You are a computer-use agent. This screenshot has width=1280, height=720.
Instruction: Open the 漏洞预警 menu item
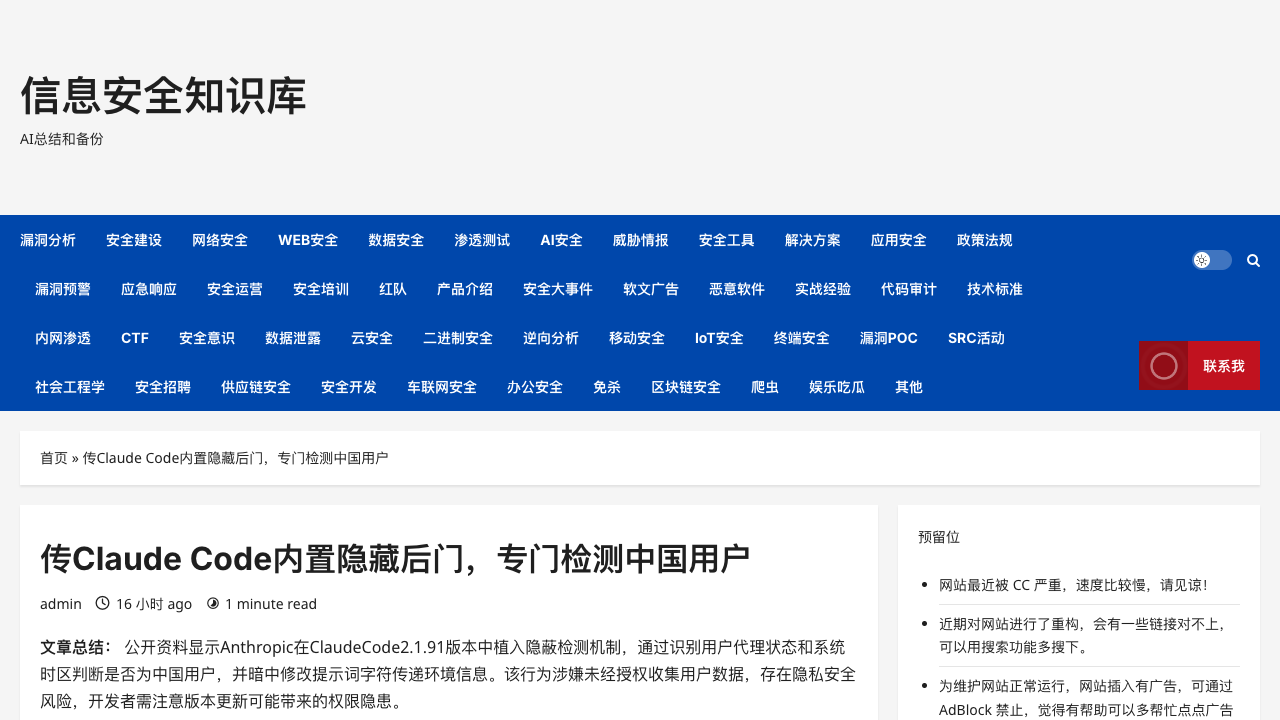(63, 289)
